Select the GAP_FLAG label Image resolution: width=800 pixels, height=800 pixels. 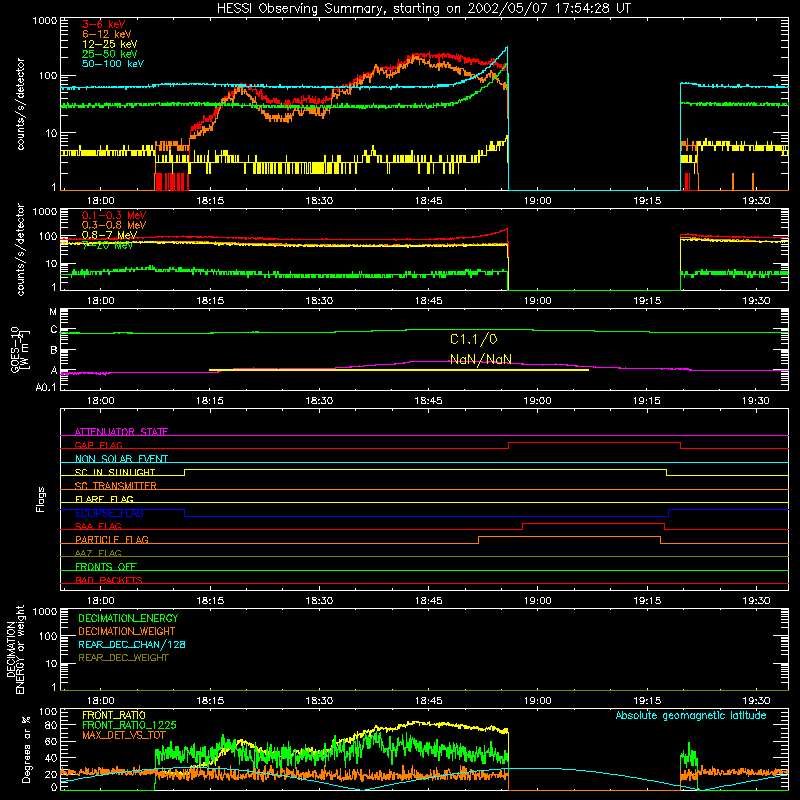tap(98, 445)
